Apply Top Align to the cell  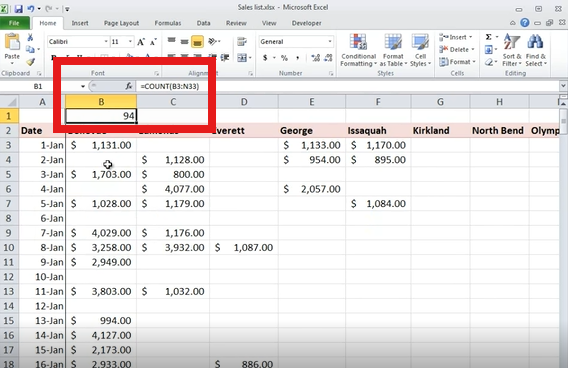171,41
